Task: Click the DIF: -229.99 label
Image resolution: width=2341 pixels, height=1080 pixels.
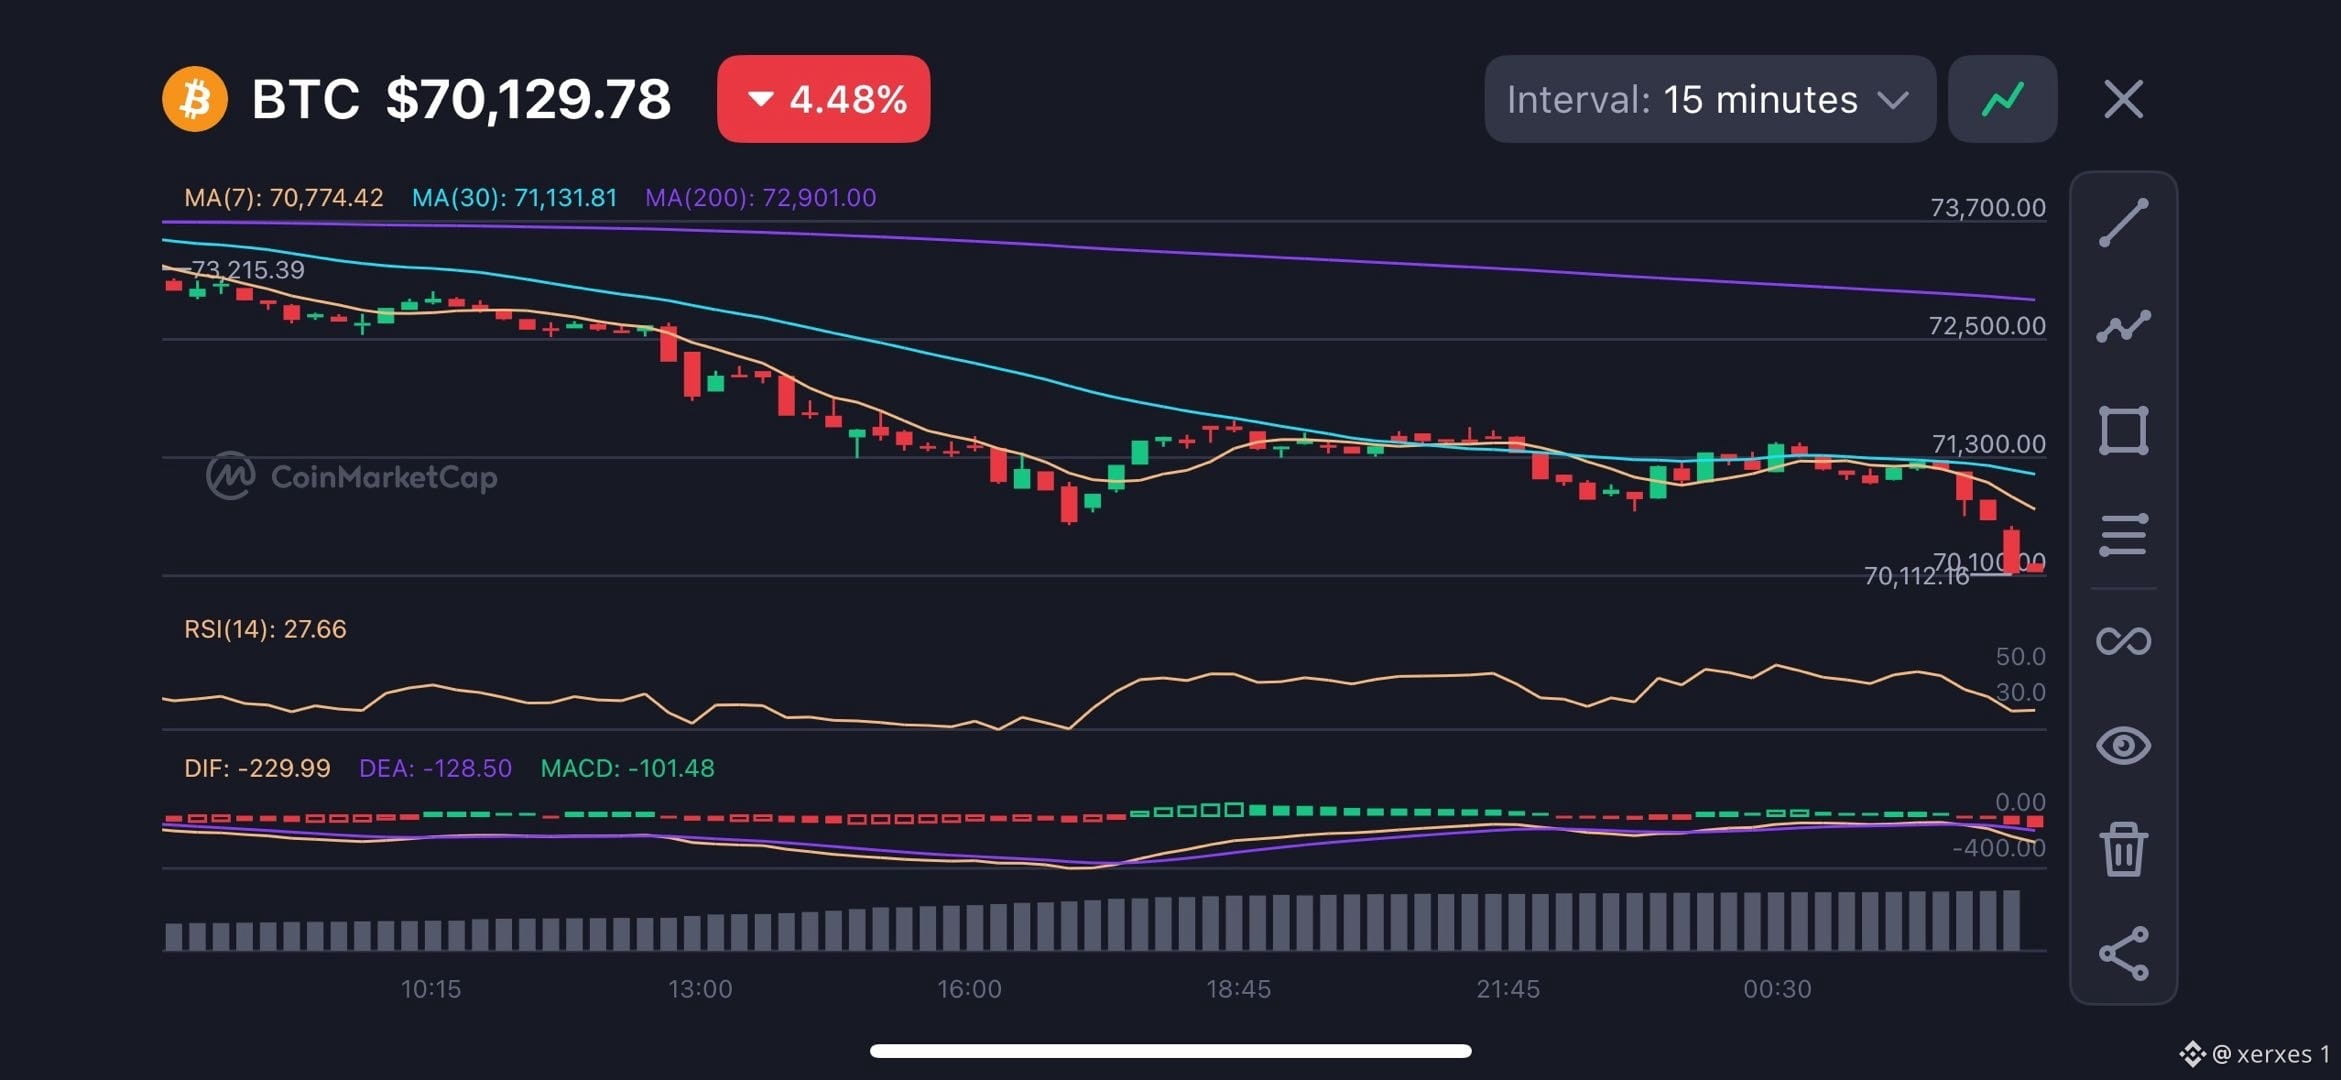Action: 257,768
